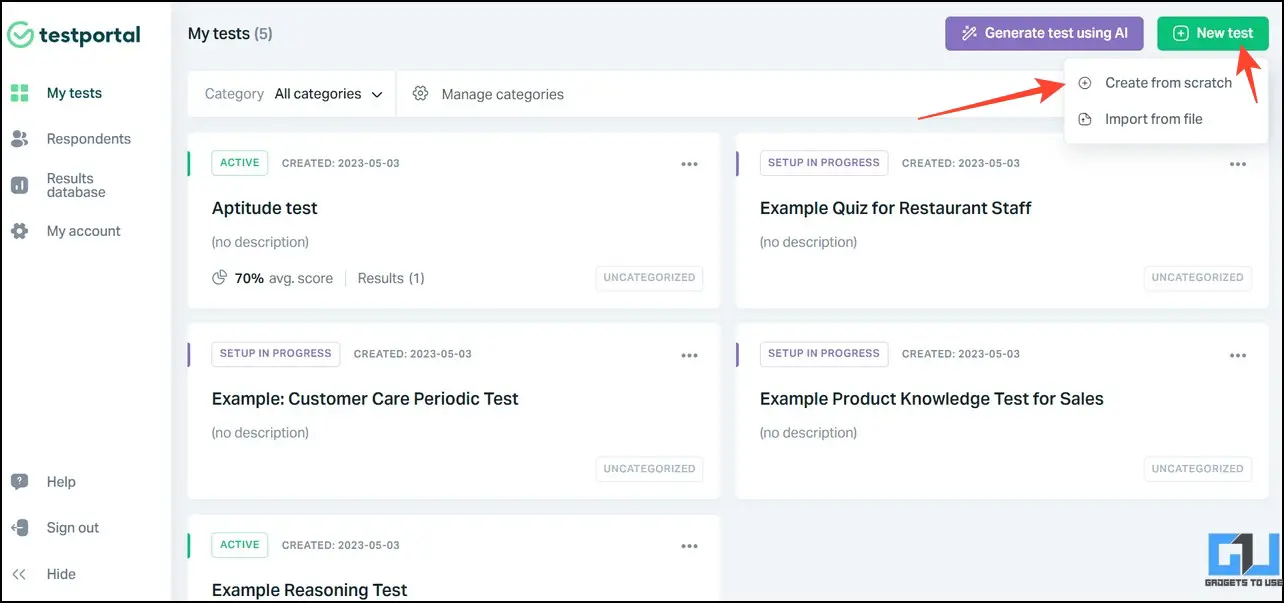Click the Hide double-chevron icon
Screen dimensions: 1284x603
pos(19,574)
